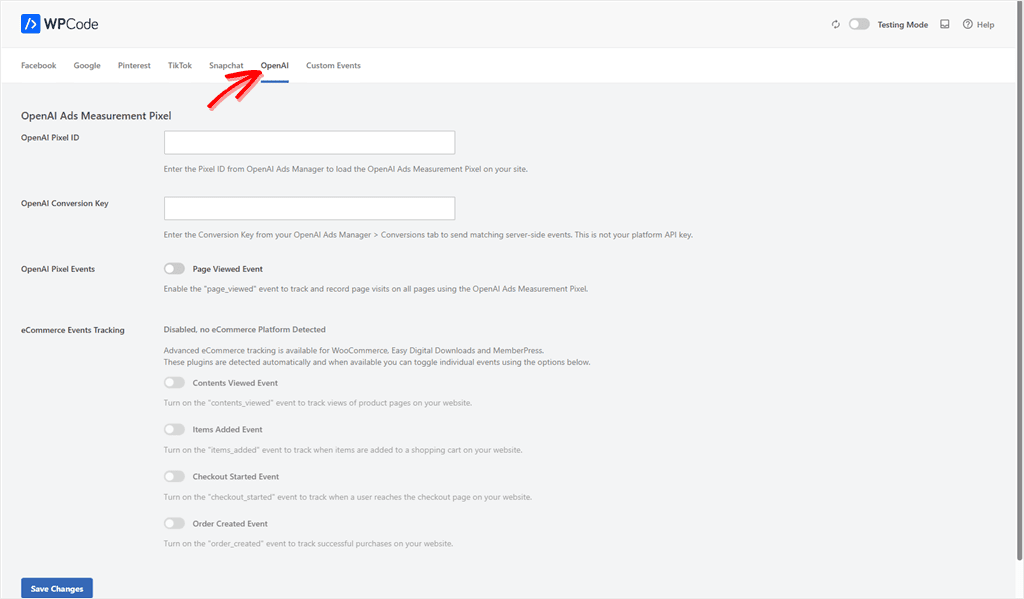The image size is (1024, 599).
Task: Open the Pinterest tab
Action: (134, 65)
